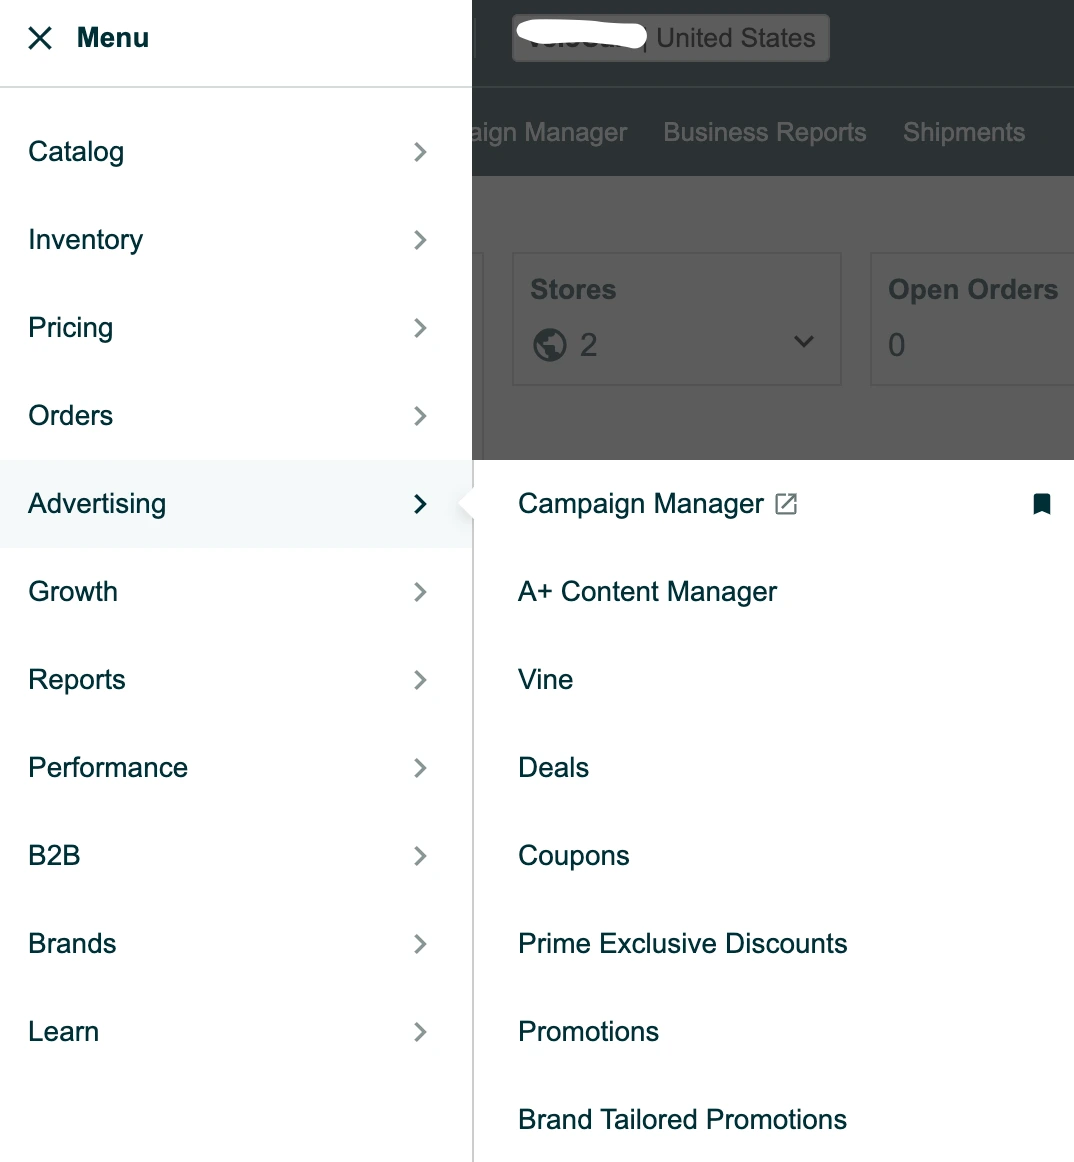This screenshot has width=1074, height=1162.
Task: Click the Learn chevron icon
Action: click(420, 1032)
